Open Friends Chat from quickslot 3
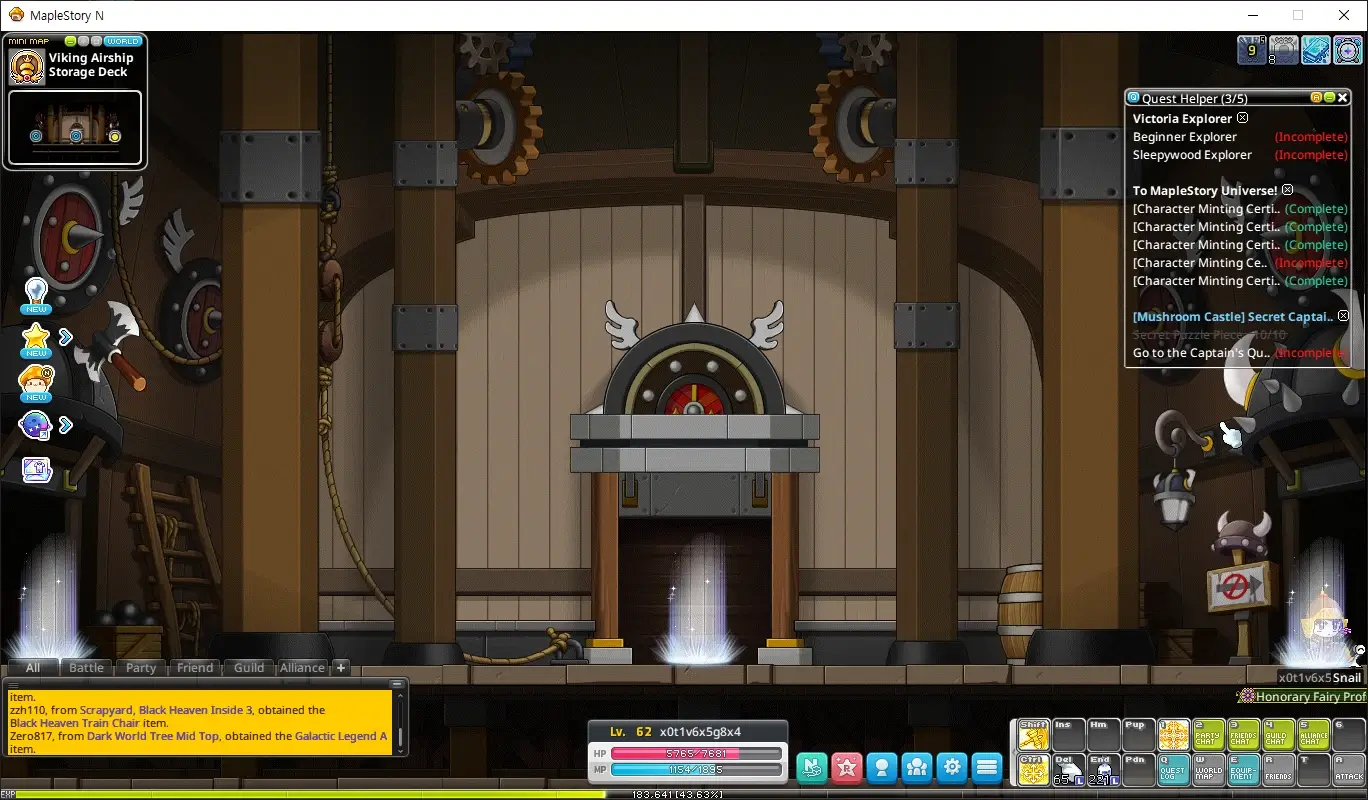The image size is (1368, 800). pos(1244,735)
